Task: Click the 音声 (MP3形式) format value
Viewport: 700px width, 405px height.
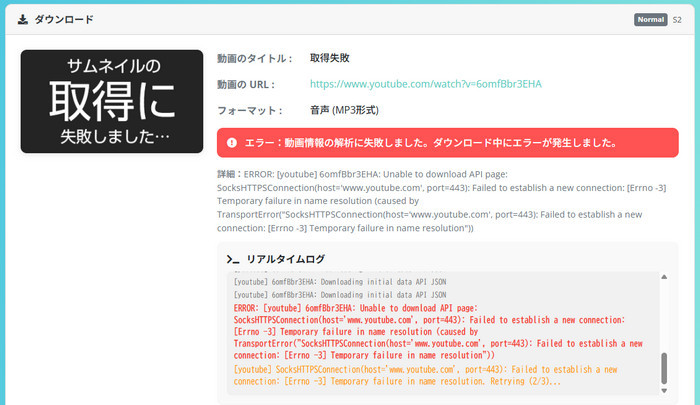Action: tap(344, 109)
